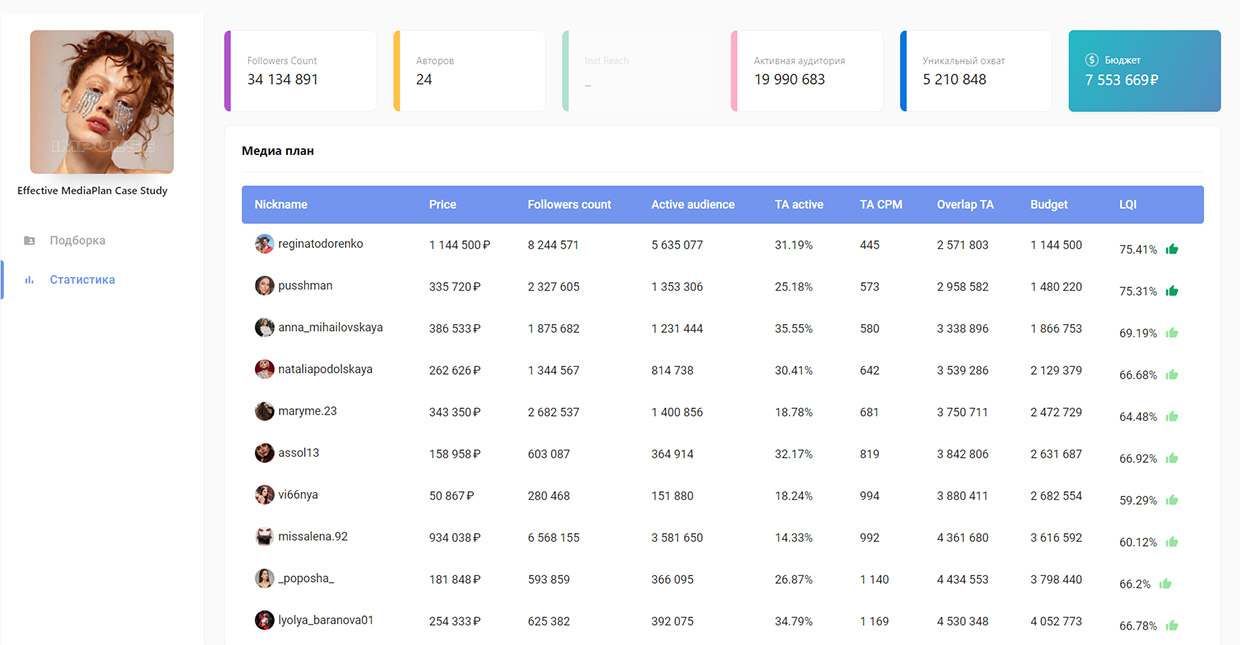Select the Followers Count summary card

pyautogui.click(x=300, y=71)
